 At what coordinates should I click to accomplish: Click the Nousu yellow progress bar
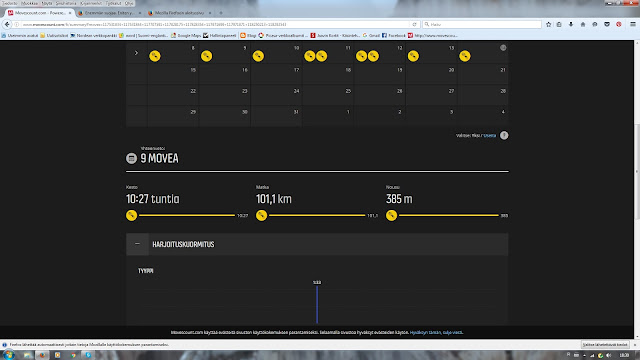coord(449,215)
